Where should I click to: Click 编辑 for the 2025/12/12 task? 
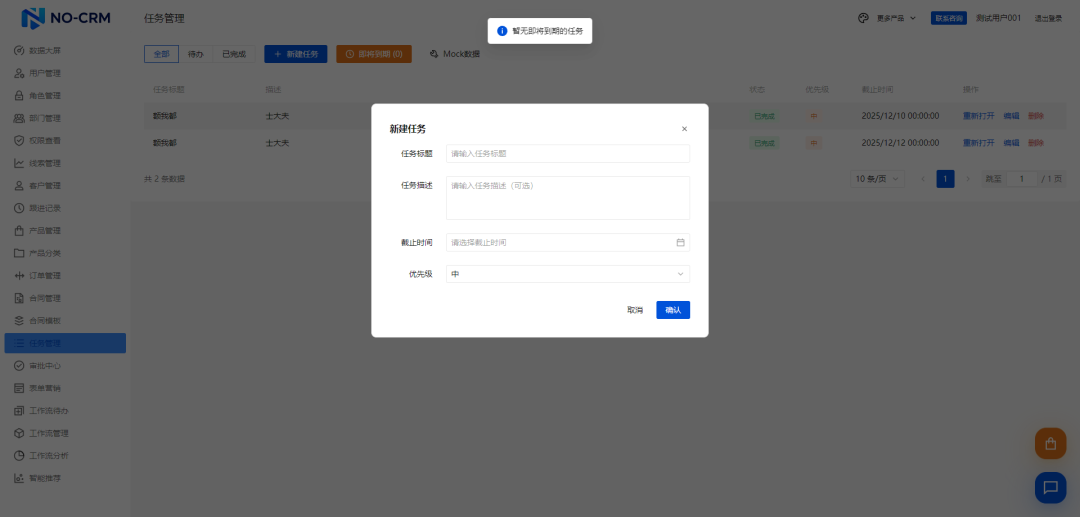1011,143
